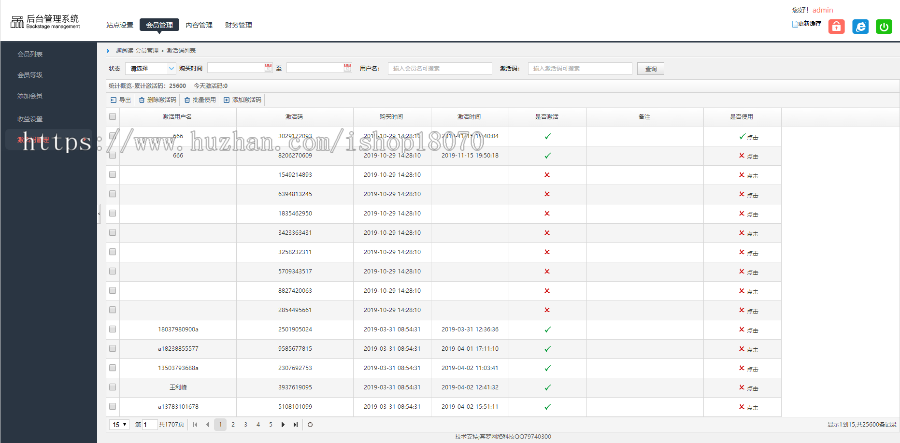Collapse the sidebar using the edge handle

pyautogui.click(x=99, y=213)
